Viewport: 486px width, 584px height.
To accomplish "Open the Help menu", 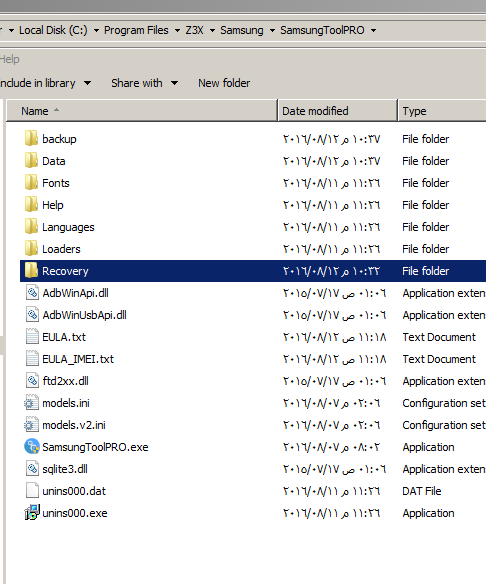I will pos(10,59).
